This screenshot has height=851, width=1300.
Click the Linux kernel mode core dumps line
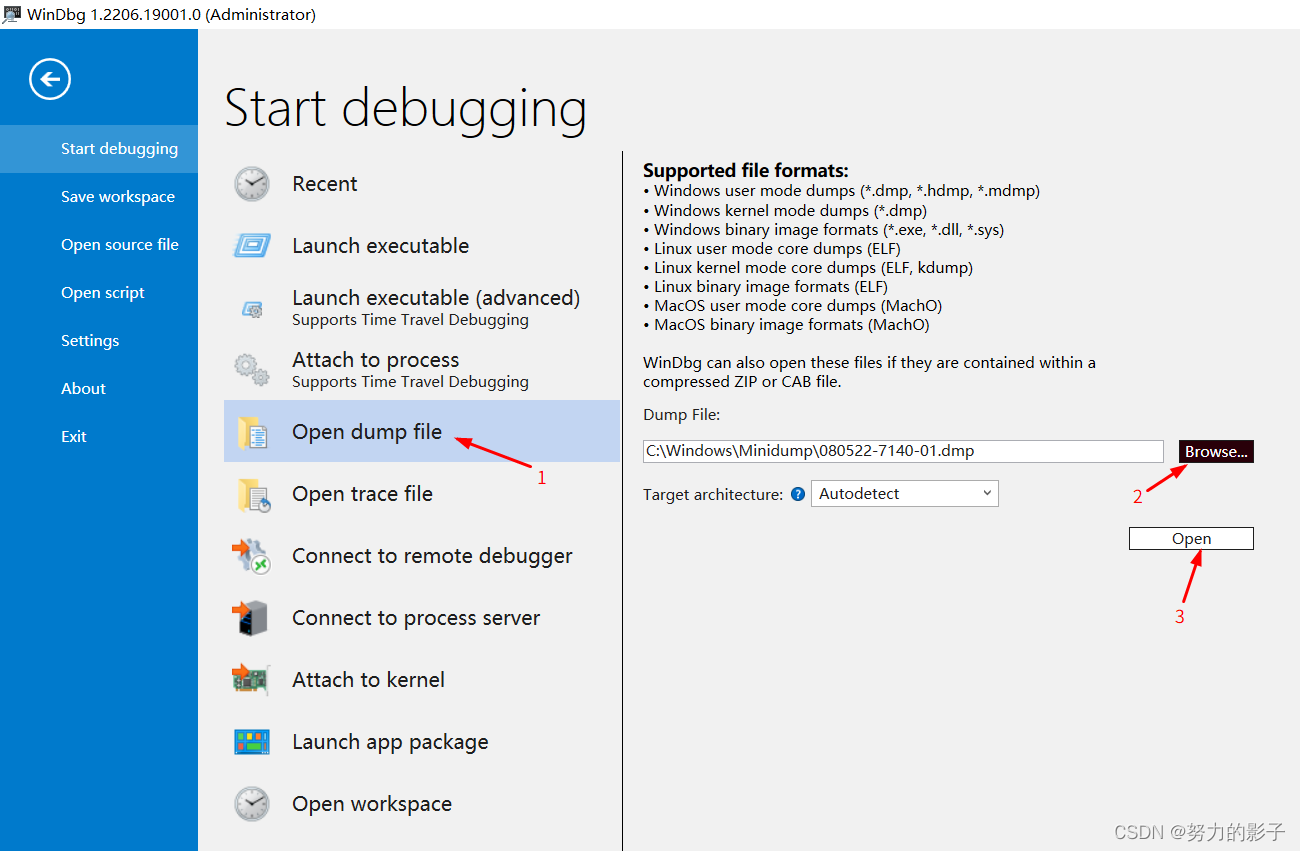tap(808, 268)
